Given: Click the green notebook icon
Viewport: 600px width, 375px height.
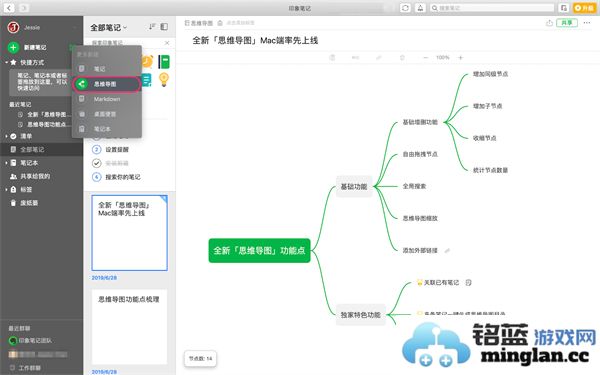Looking at the screenshot, I should [164, 62].
